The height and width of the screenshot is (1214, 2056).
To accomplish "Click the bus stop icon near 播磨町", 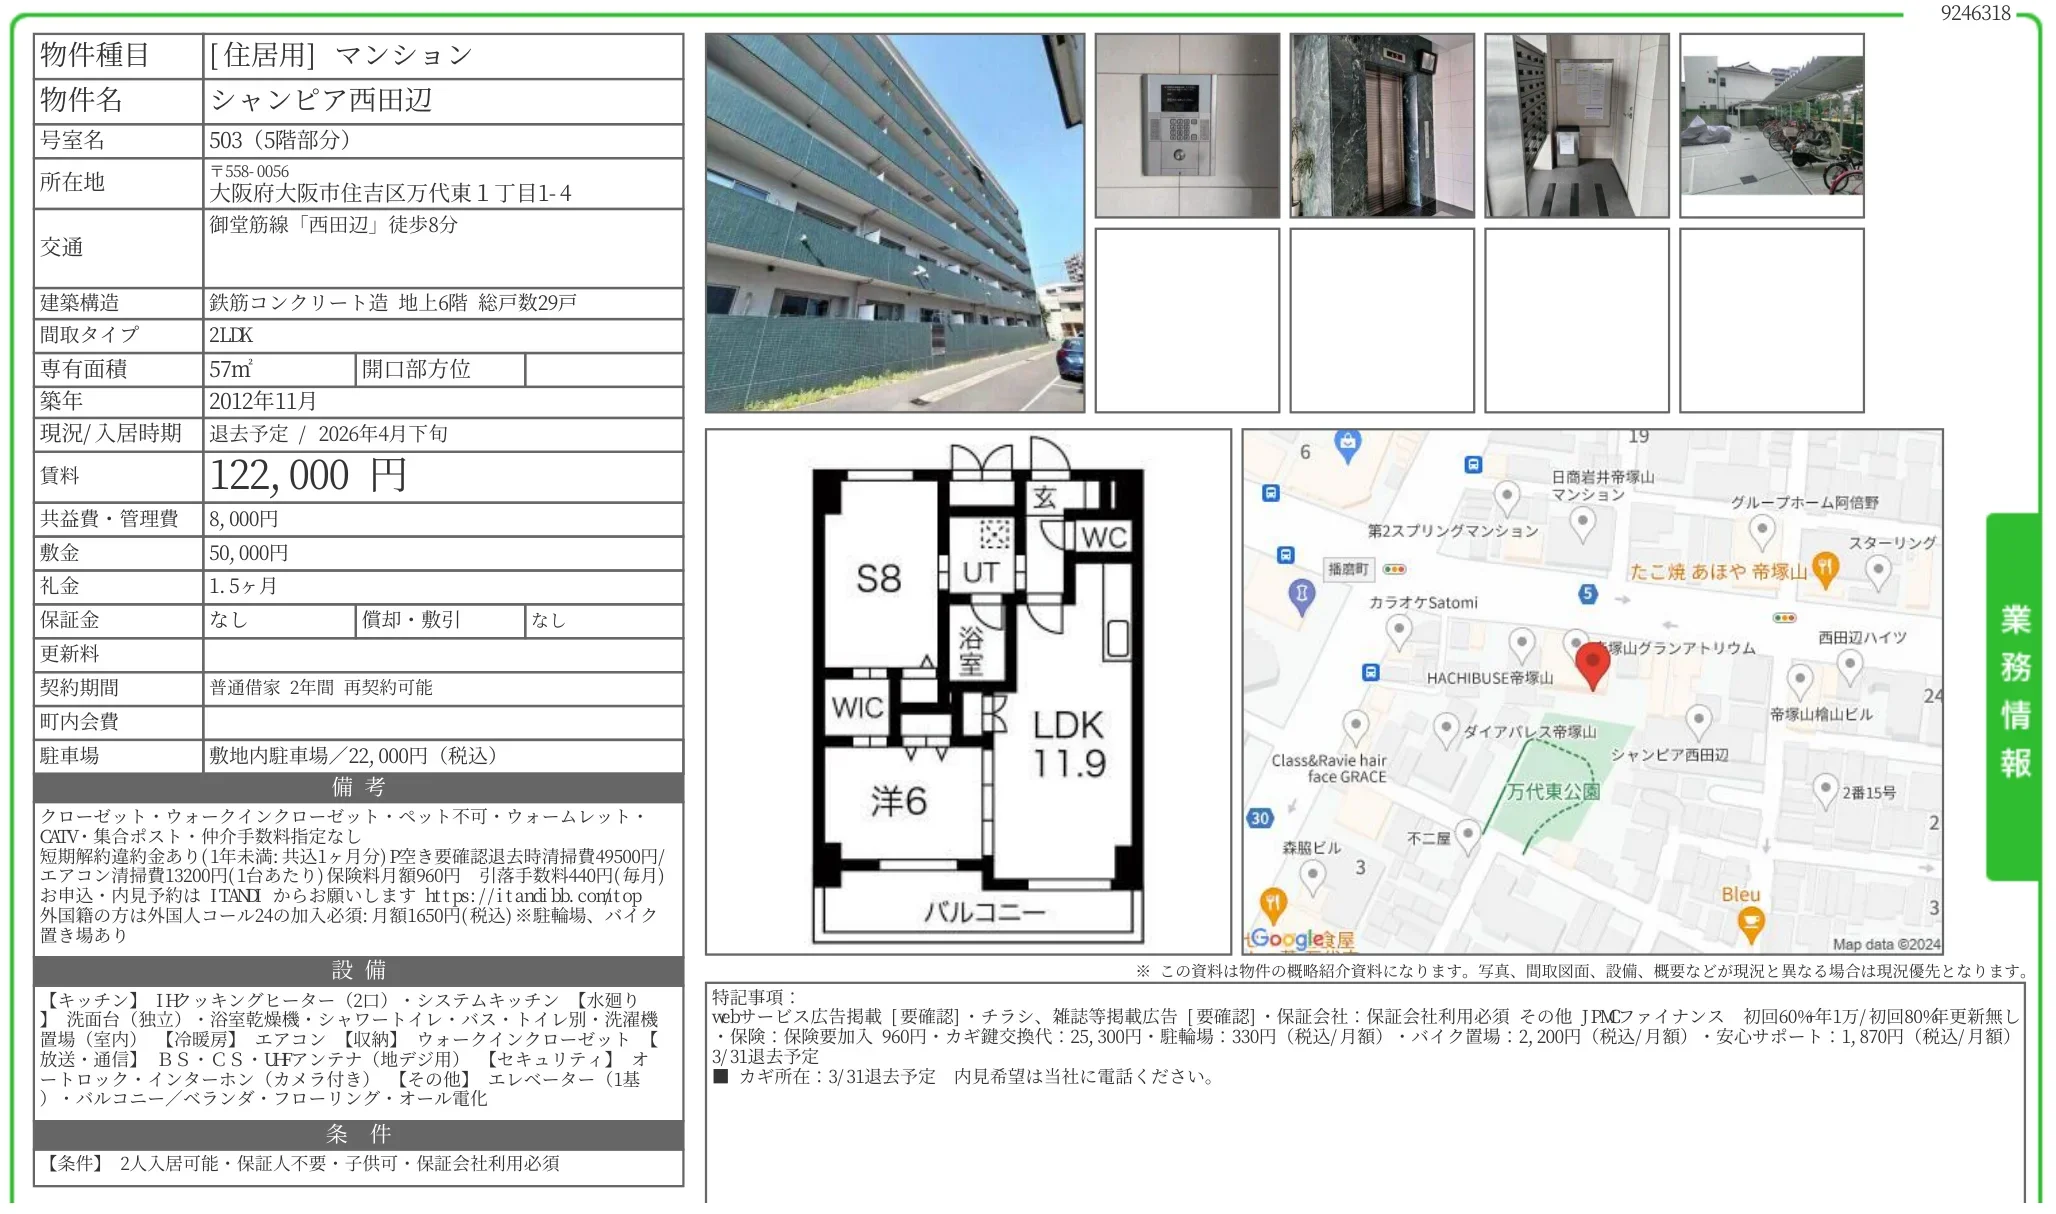I will [1285, 556].
